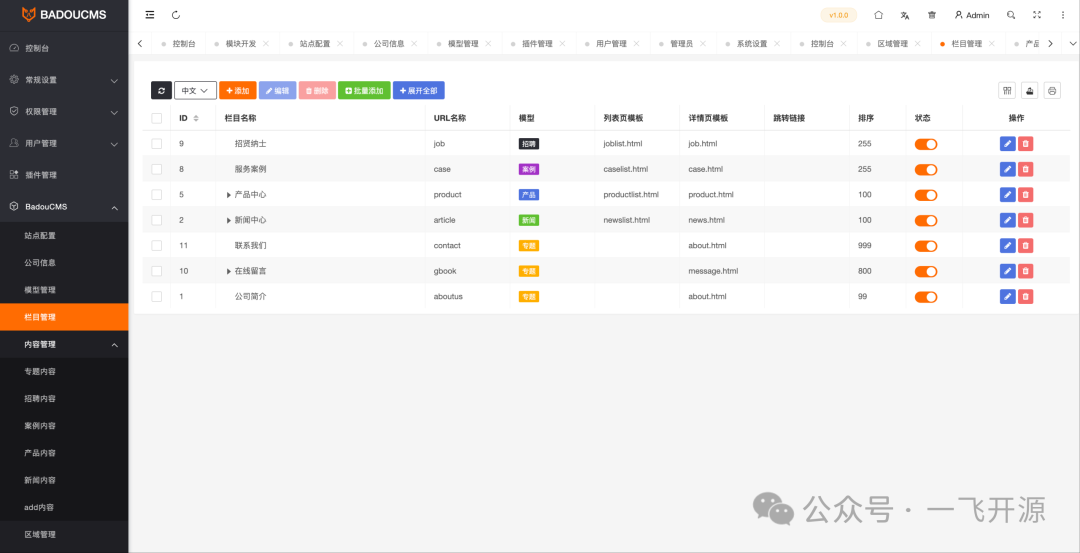1080x553 pixels.
Task: Switch to the 公司信息 tab
Action: coord(389,43)
